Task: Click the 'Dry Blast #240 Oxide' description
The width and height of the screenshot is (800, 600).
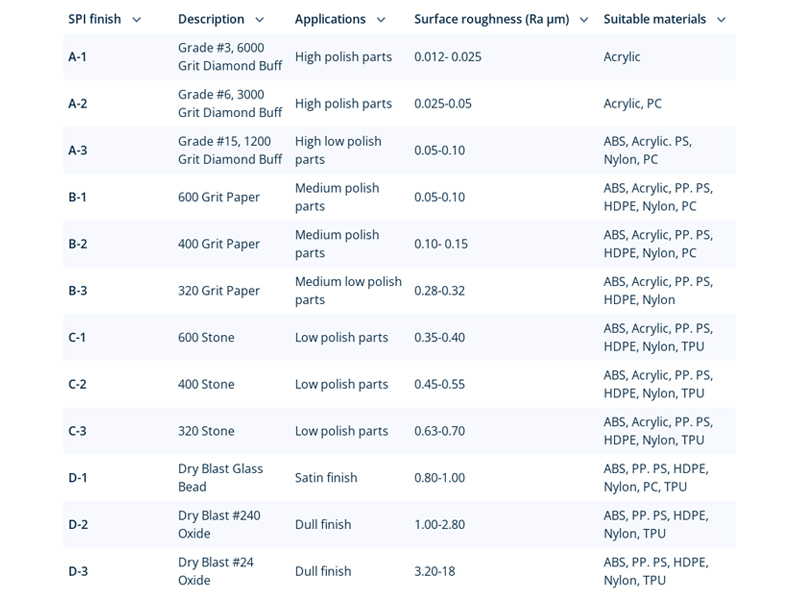Action: (219, 524)
